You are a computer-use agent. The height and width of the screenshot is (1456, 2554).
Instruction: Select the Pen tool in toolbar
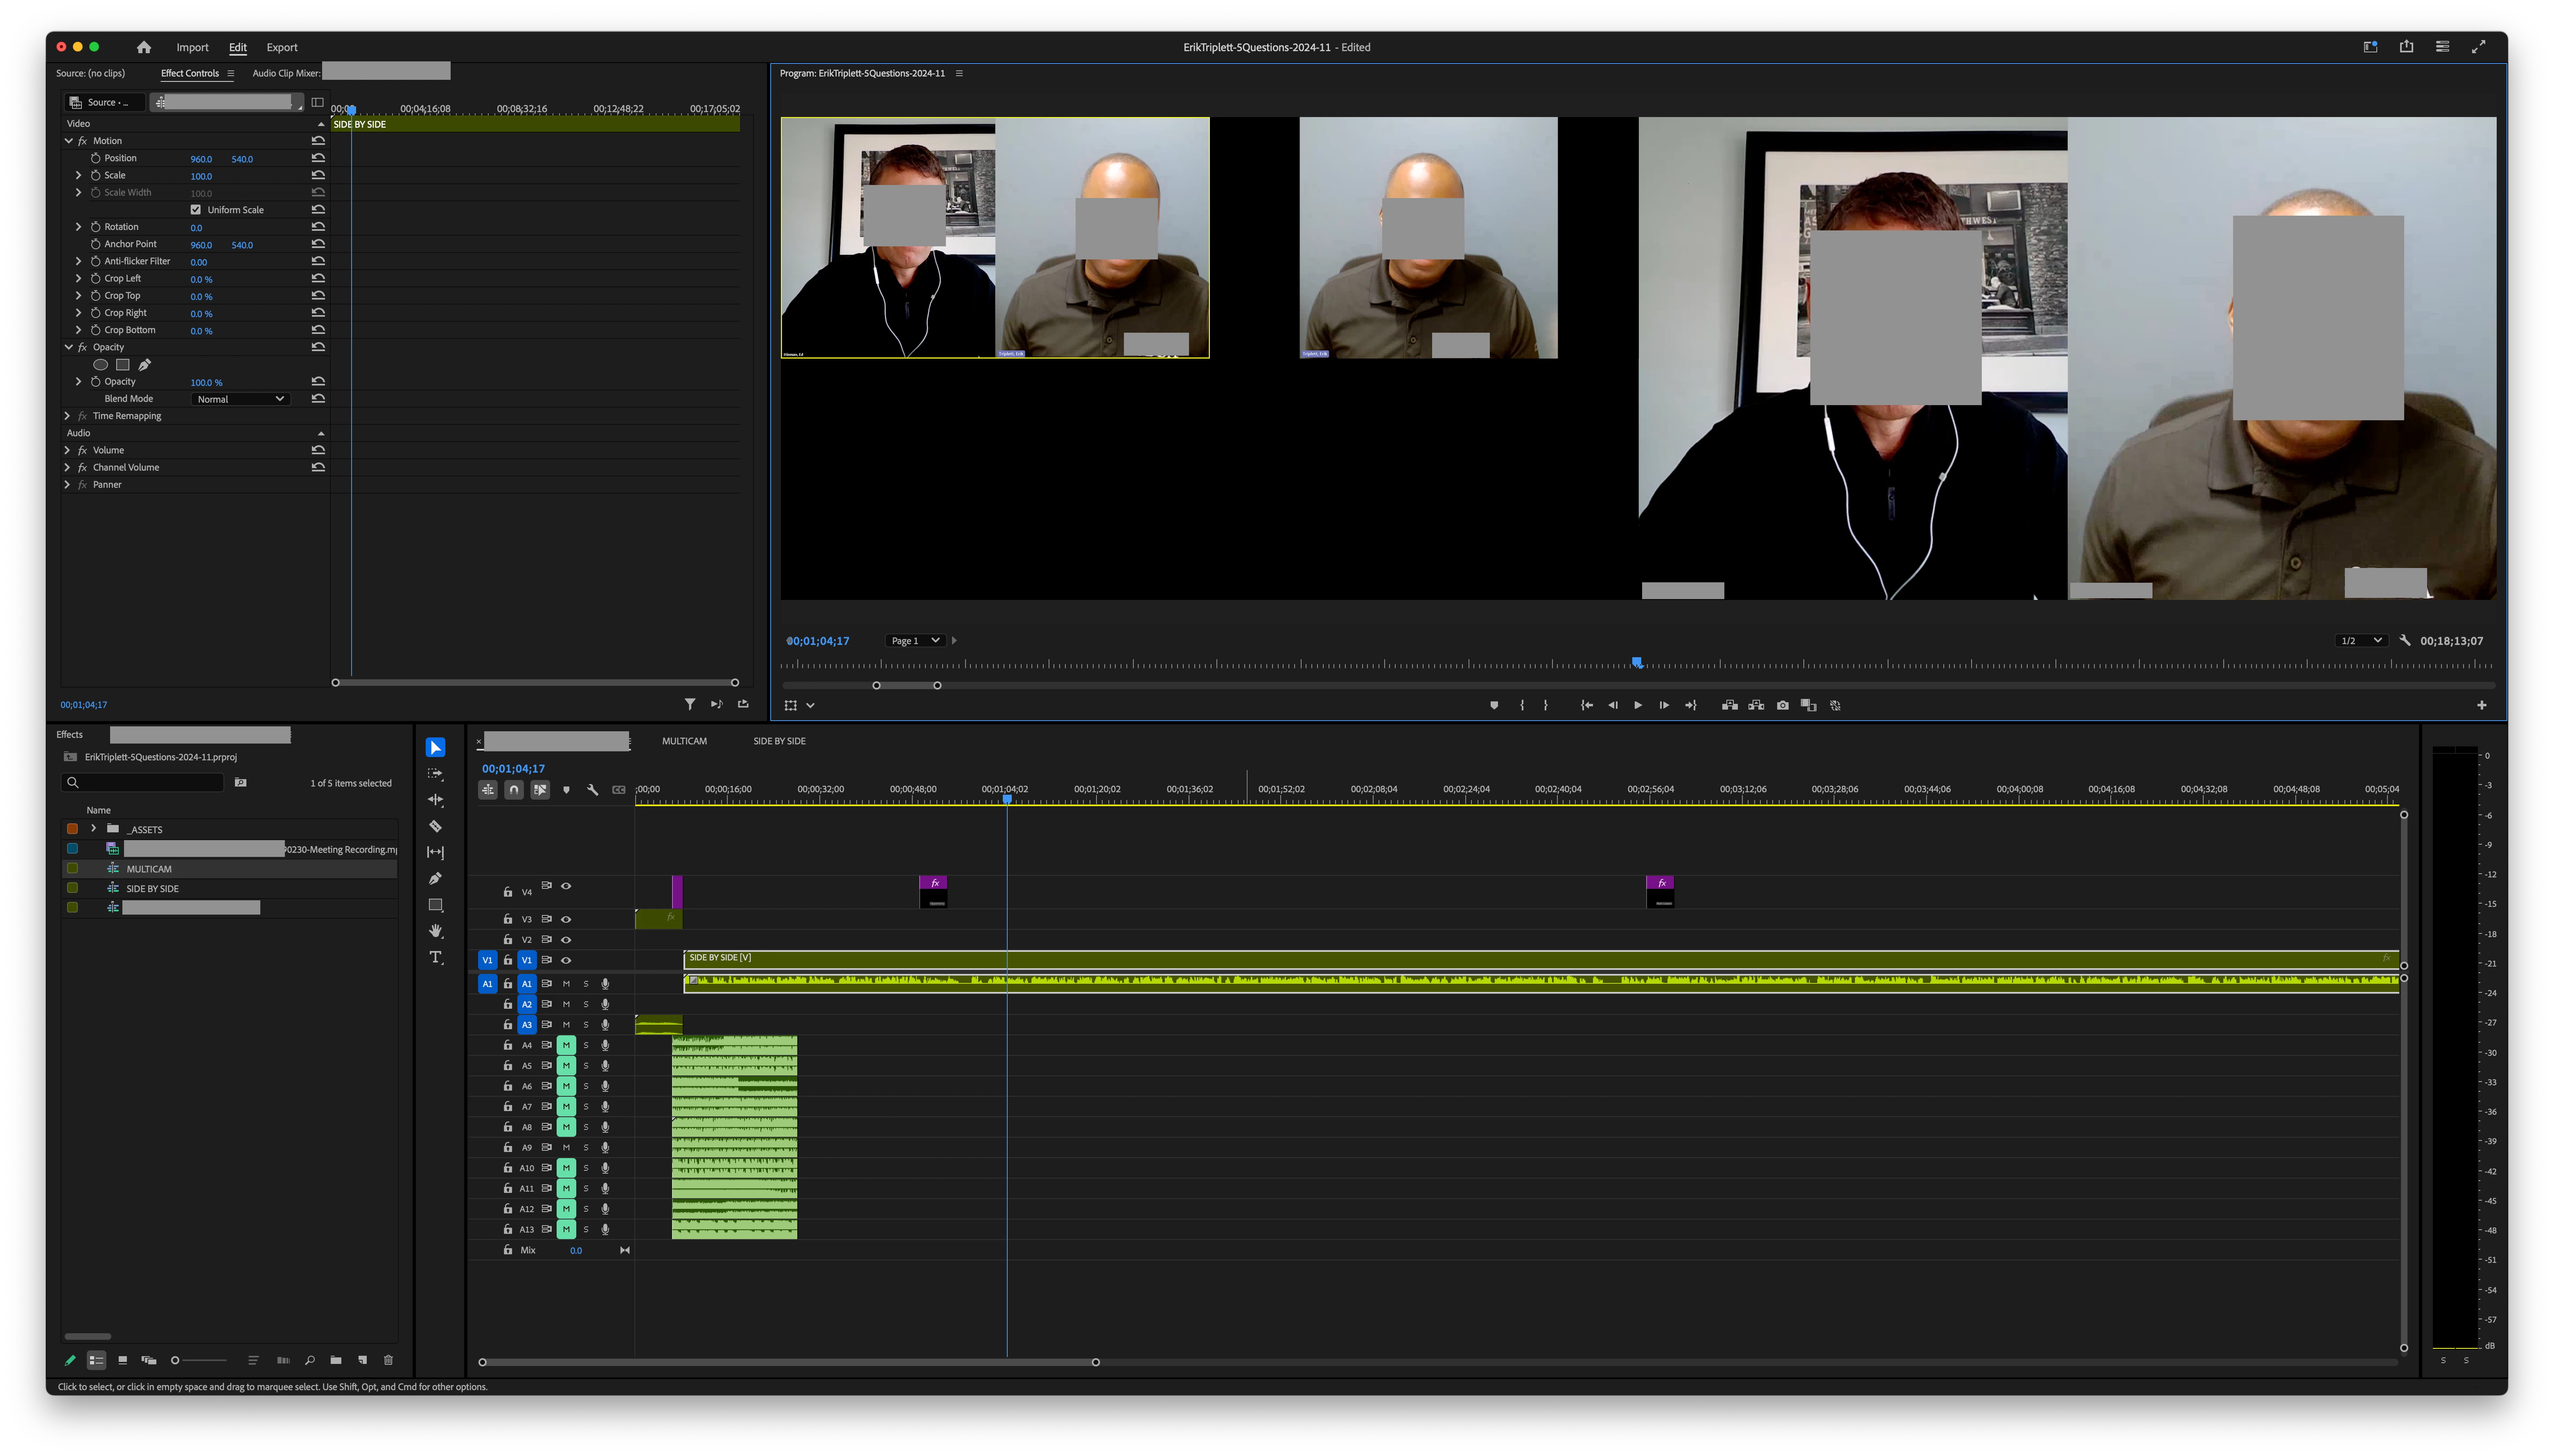click(435, 878)
